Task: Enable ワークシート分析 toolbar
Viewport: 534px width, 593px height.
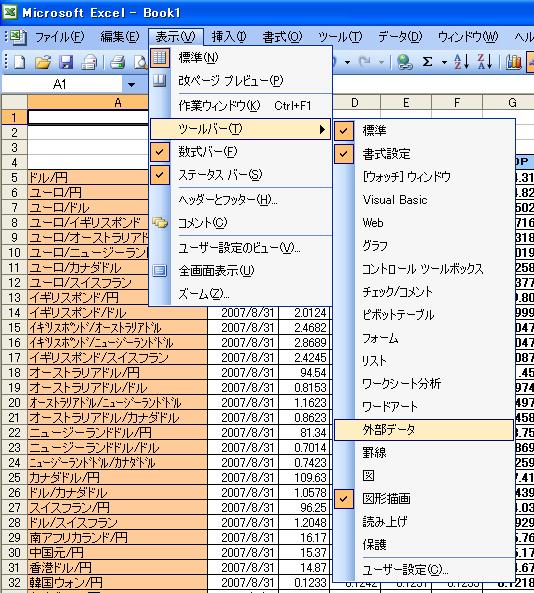Action: coord(424,383)
